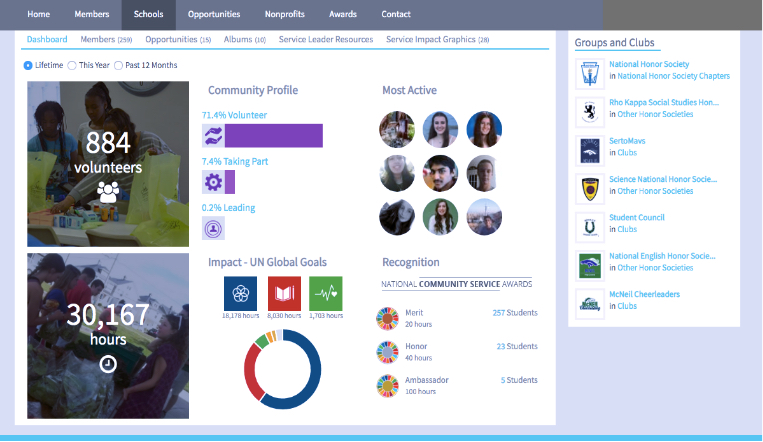The width and height of the screenshot is (763, 442).
Task: Open first Most Active member avatar
Action: pyautogui.click(x=397, y=129)
